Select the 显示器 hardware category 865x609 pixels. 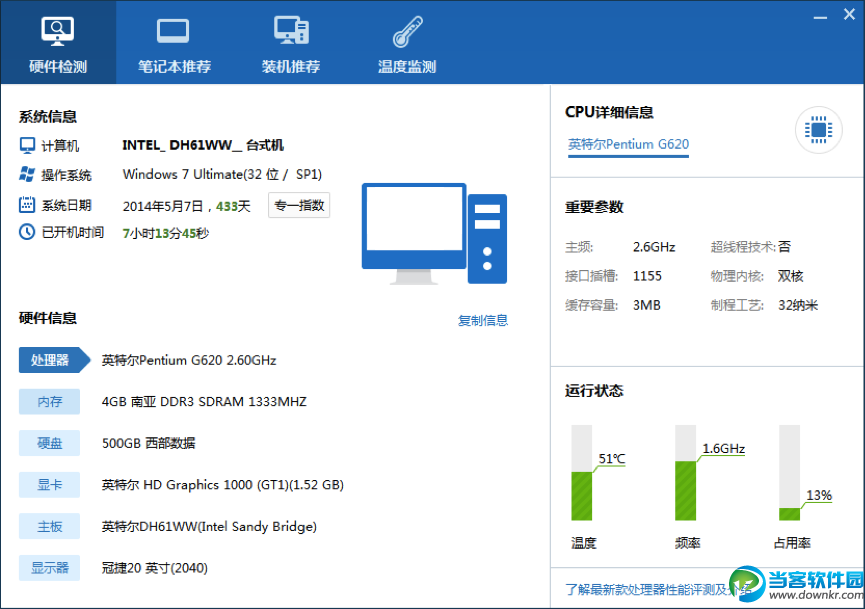(49, 568)
